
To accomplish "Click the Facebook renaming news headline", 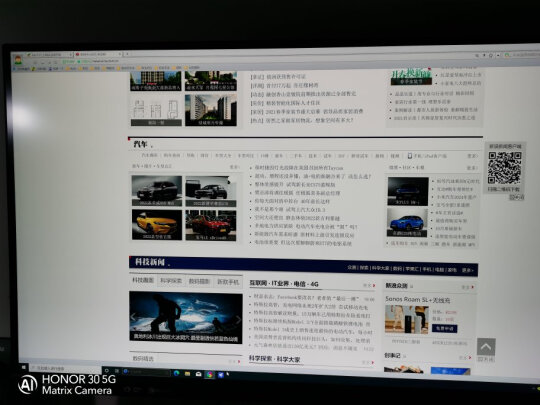I will (x=307, y=298).
